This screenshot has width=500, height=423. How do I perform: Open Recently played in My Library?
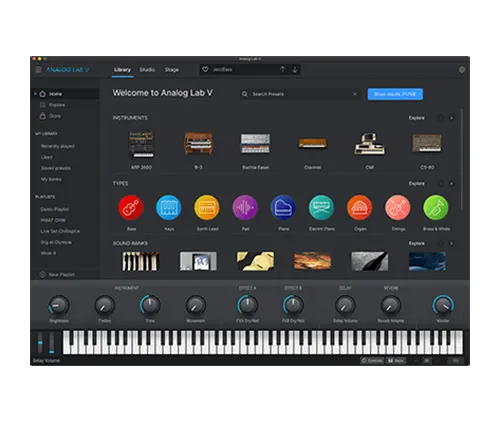(x=58, y=146)
